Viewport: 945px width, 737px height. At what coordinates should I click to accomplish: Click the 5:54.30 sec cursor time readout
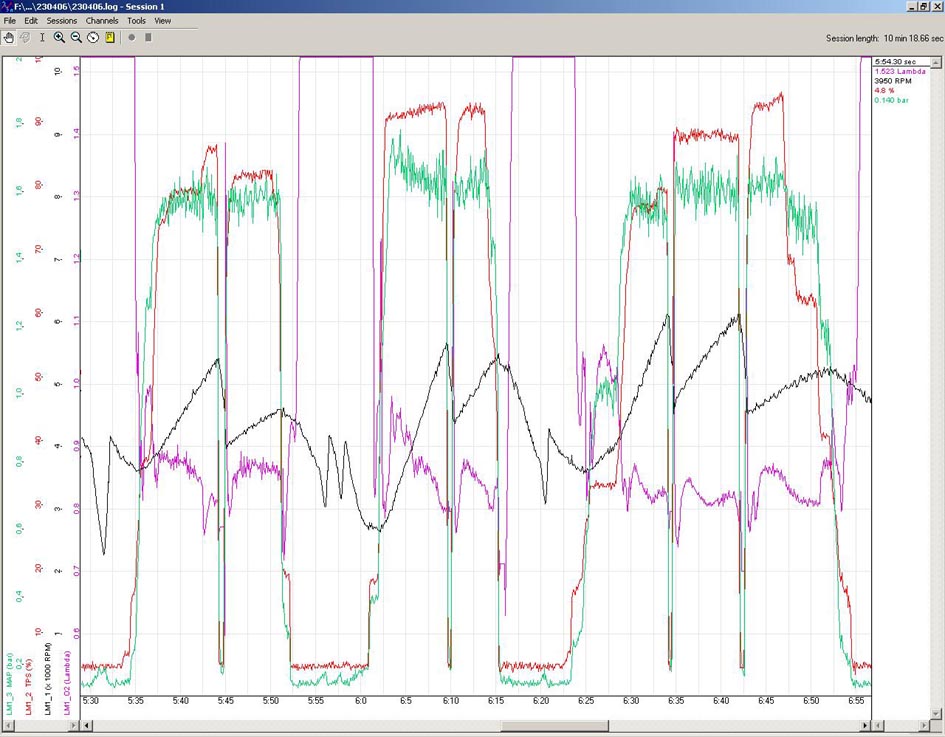point(895,61)
